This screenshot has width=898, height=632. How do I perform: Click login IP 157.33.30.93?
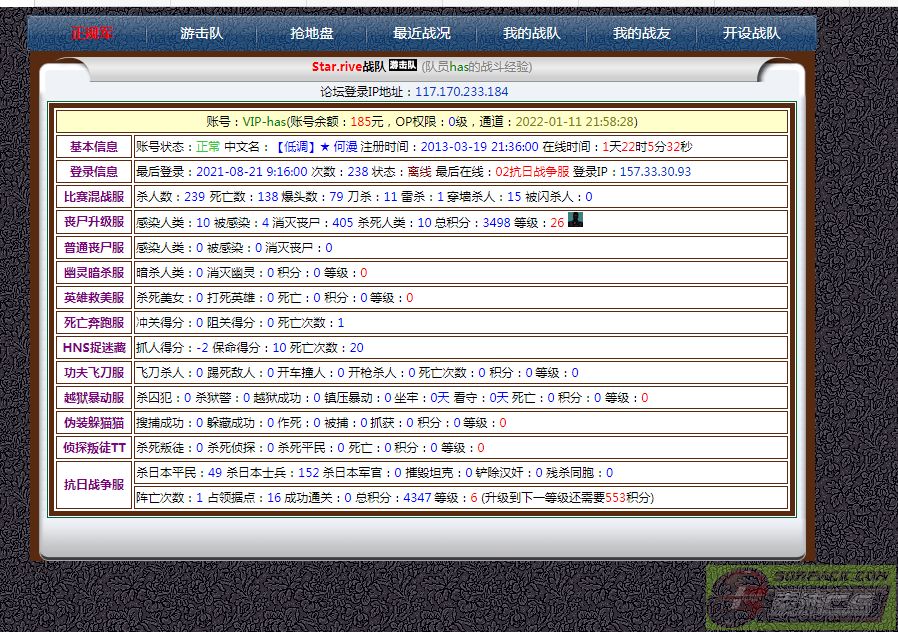(x=655, y=172)
